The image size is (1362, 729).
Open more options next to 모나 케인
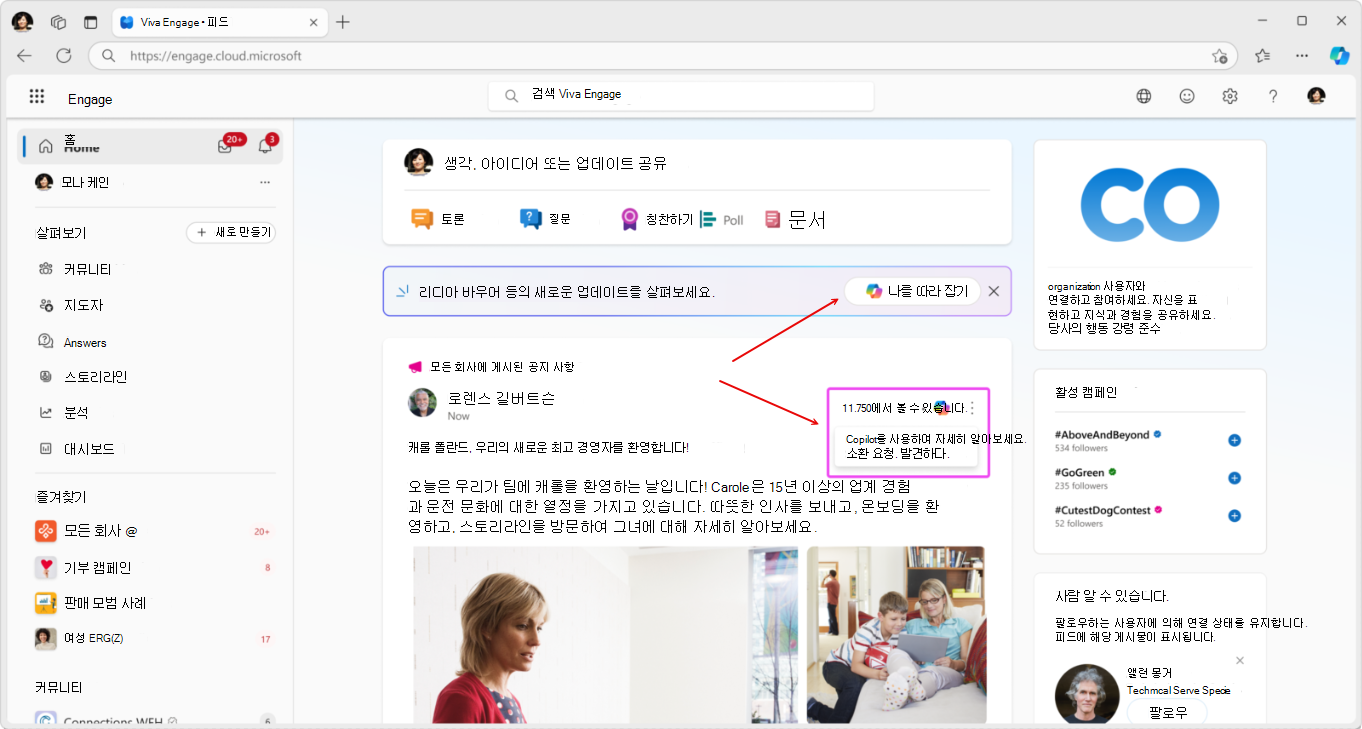coord(265,182)
